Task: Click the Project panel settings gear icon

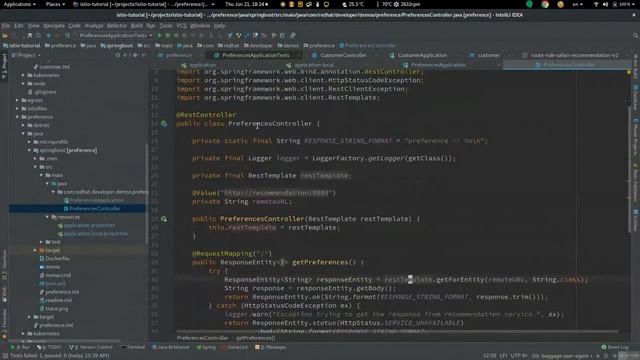Action: click(x=135, y=55)
